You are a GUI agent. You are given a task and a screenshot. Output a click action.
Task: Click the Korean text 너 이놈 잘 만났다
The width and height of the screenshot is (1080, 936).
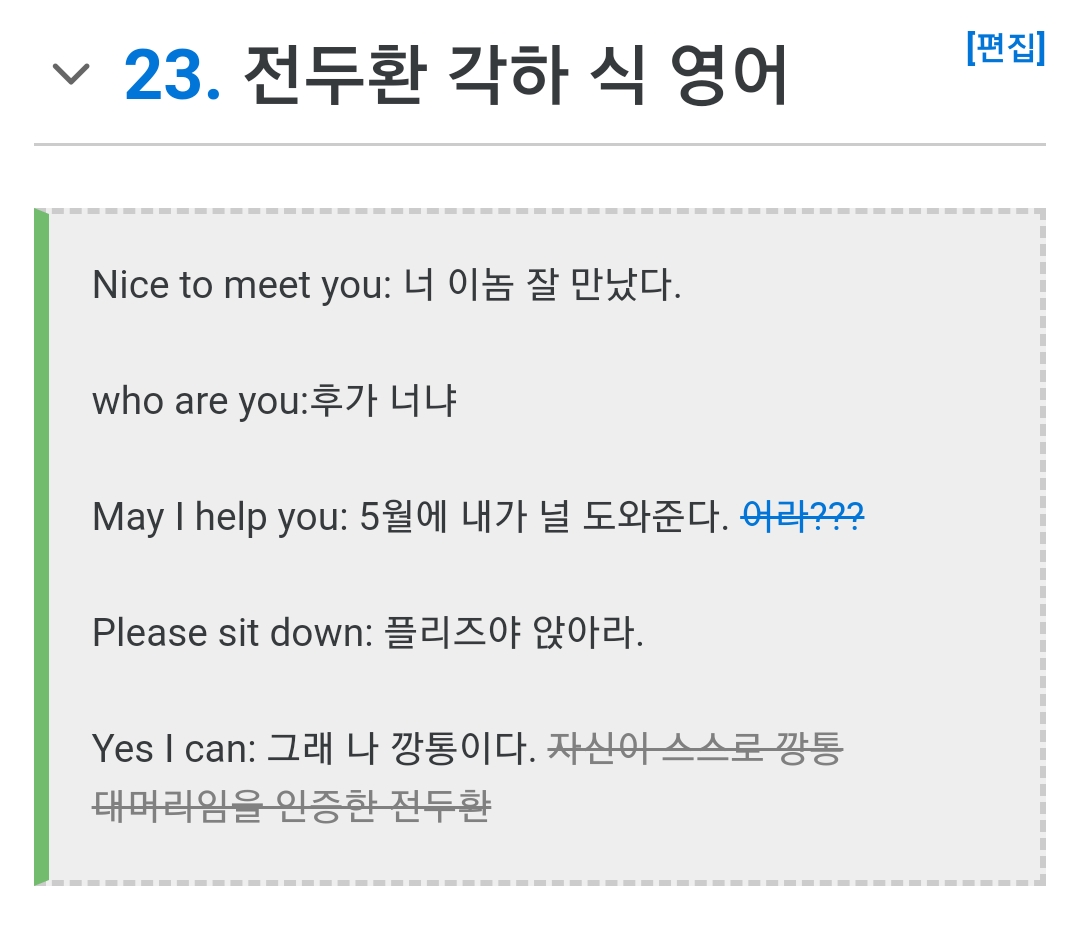tap(542, 286)
